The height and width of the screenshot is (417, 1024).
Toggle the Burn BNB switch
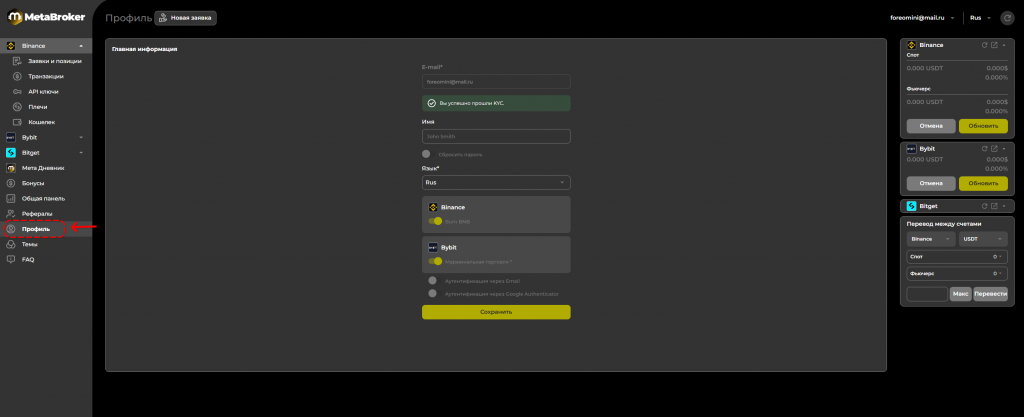click(436, 221)
